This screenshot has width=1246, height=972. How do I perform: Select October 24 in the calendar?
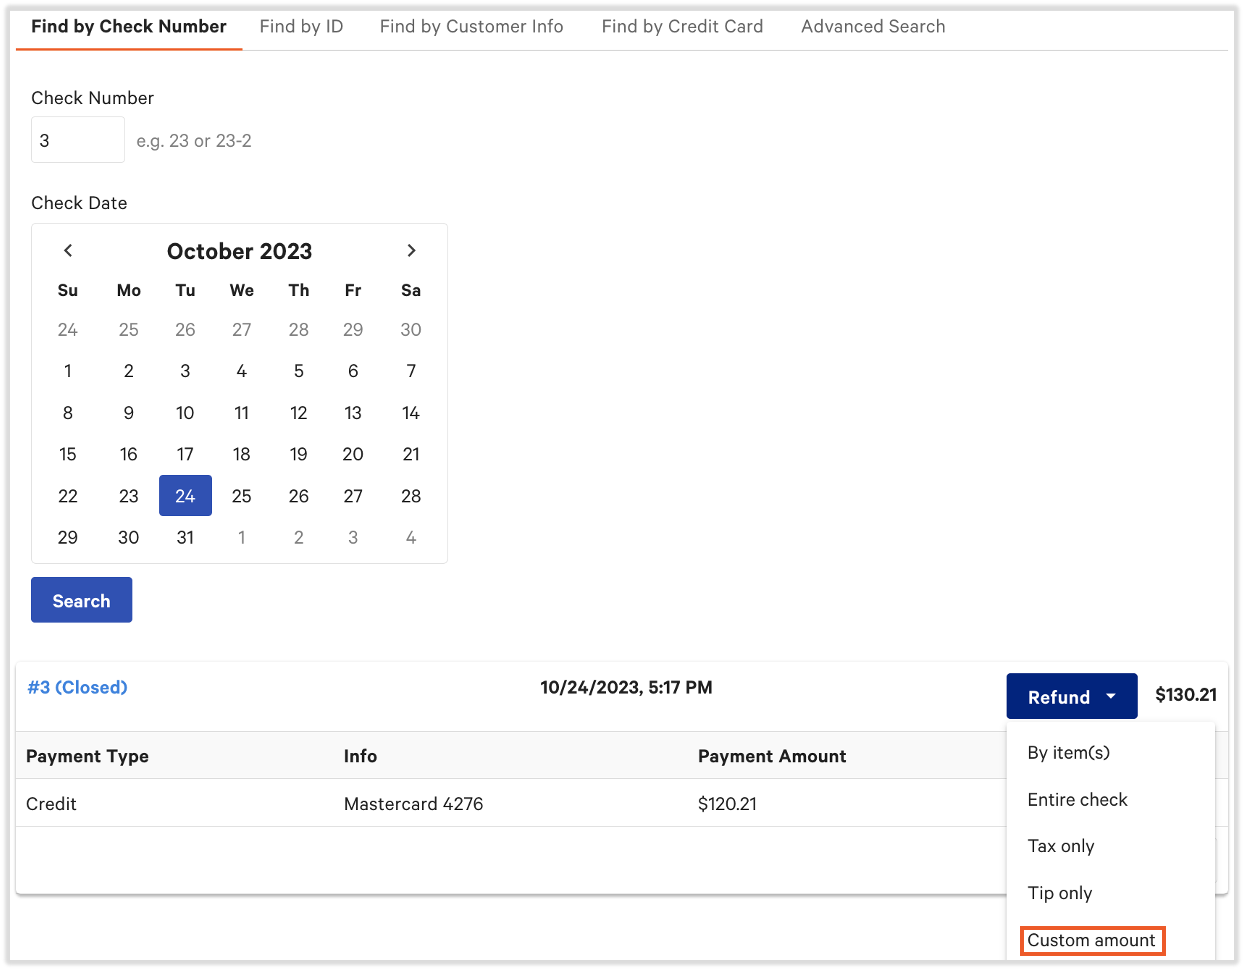185,496
